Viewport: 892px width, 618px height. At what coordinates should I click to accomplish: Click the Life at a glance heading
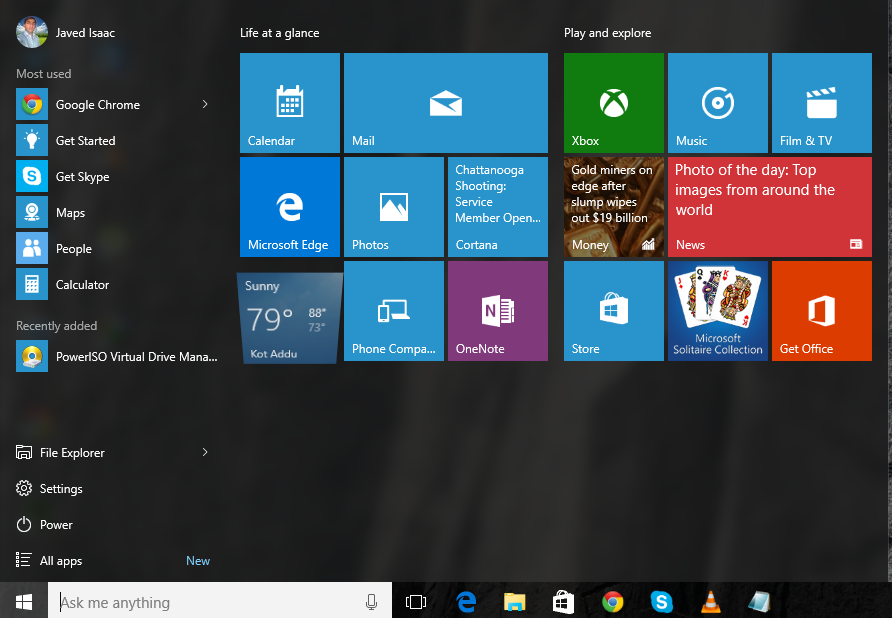(279, 33)
